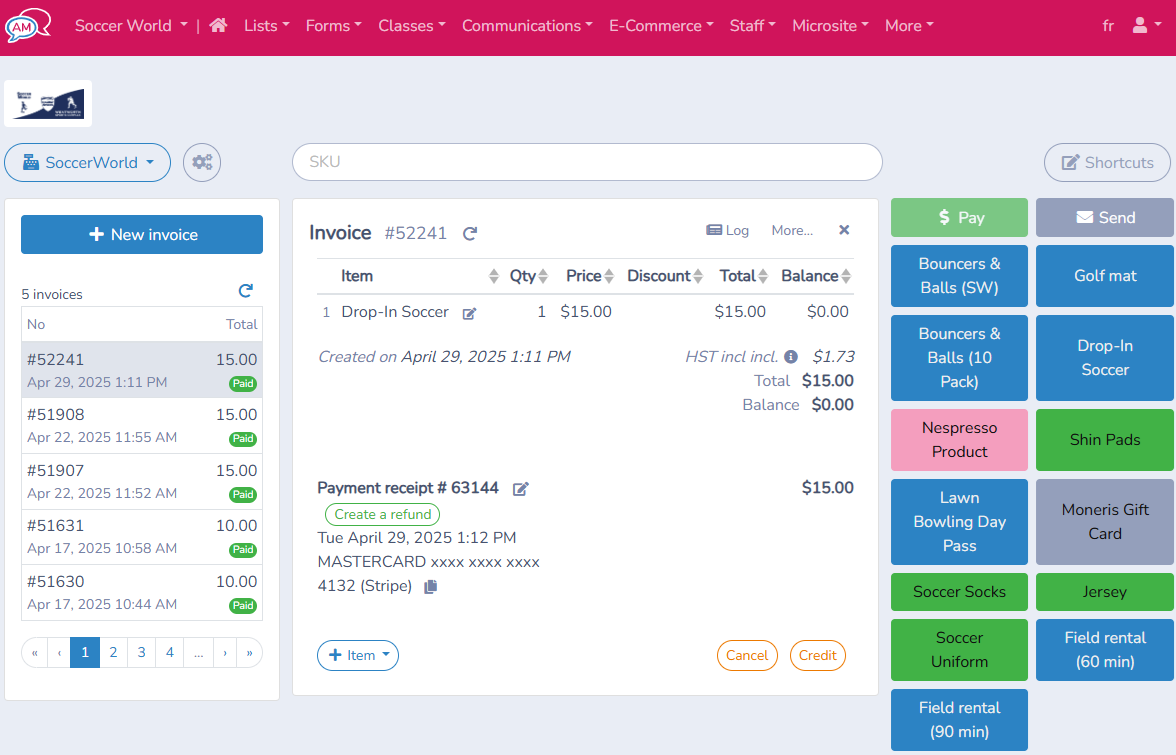Viewport: 1176px width, 755px height.
Task: Go to next invoices page arrow
Action: click(225, 652)
